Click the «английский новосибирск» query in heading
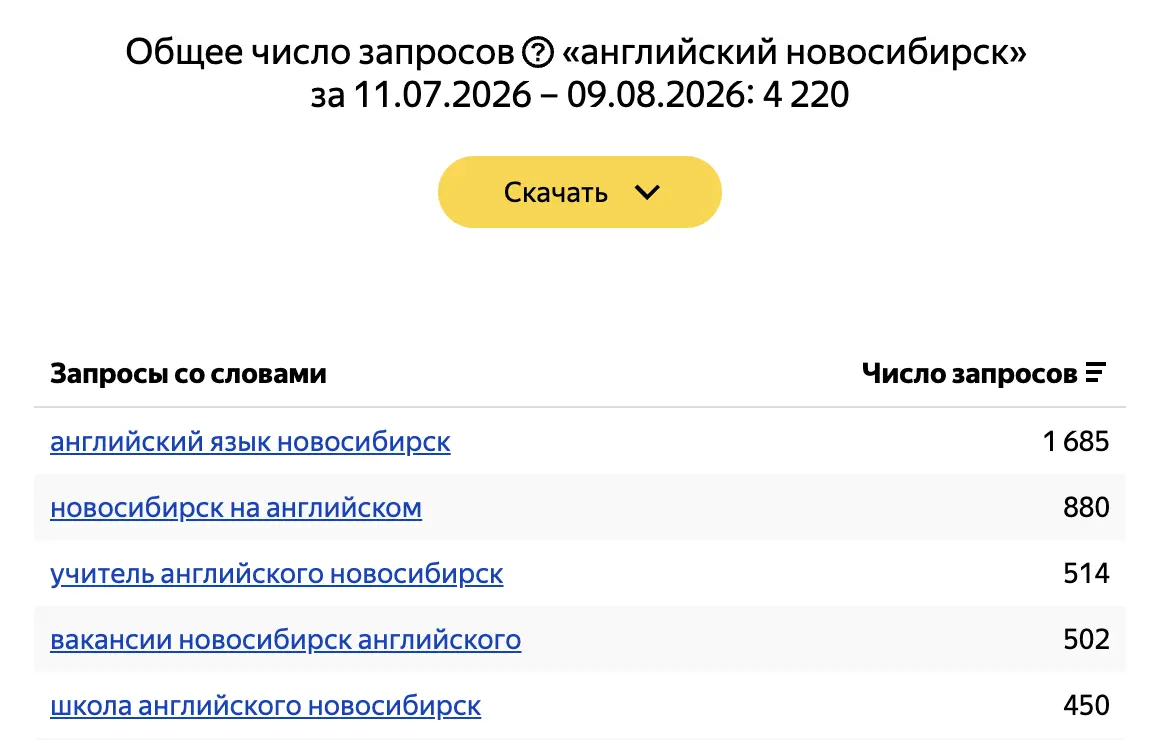The height and width of the screenshot is (740, 1158). (x=794, y=52)
